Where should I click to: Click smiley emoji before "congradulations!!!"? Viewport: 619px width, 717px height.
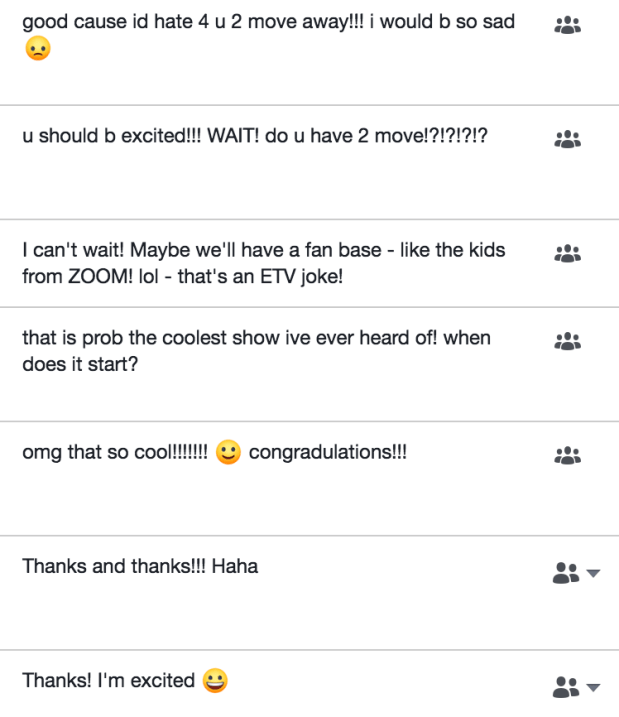coord(228,454)
